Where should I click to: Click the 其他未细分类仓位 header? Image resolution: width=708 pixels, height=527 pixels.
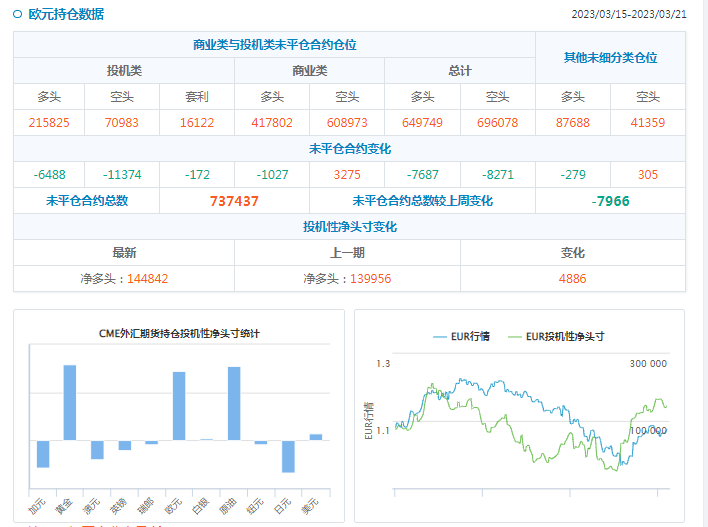[x=610, y=58]
